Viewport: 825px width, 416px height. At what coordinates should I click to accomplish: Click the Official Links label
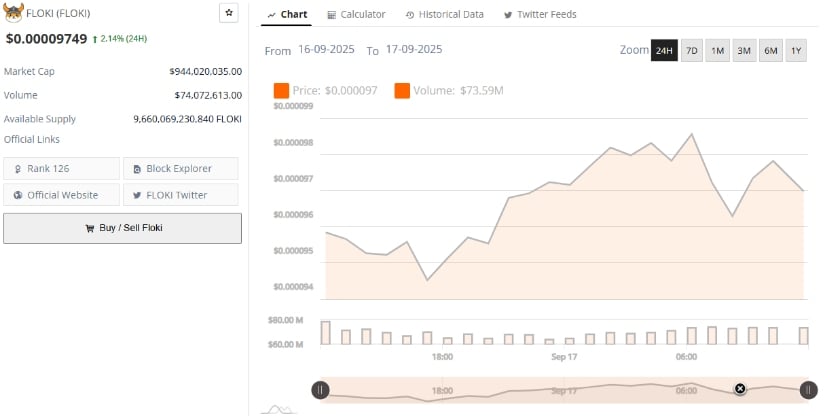(32, 139)
